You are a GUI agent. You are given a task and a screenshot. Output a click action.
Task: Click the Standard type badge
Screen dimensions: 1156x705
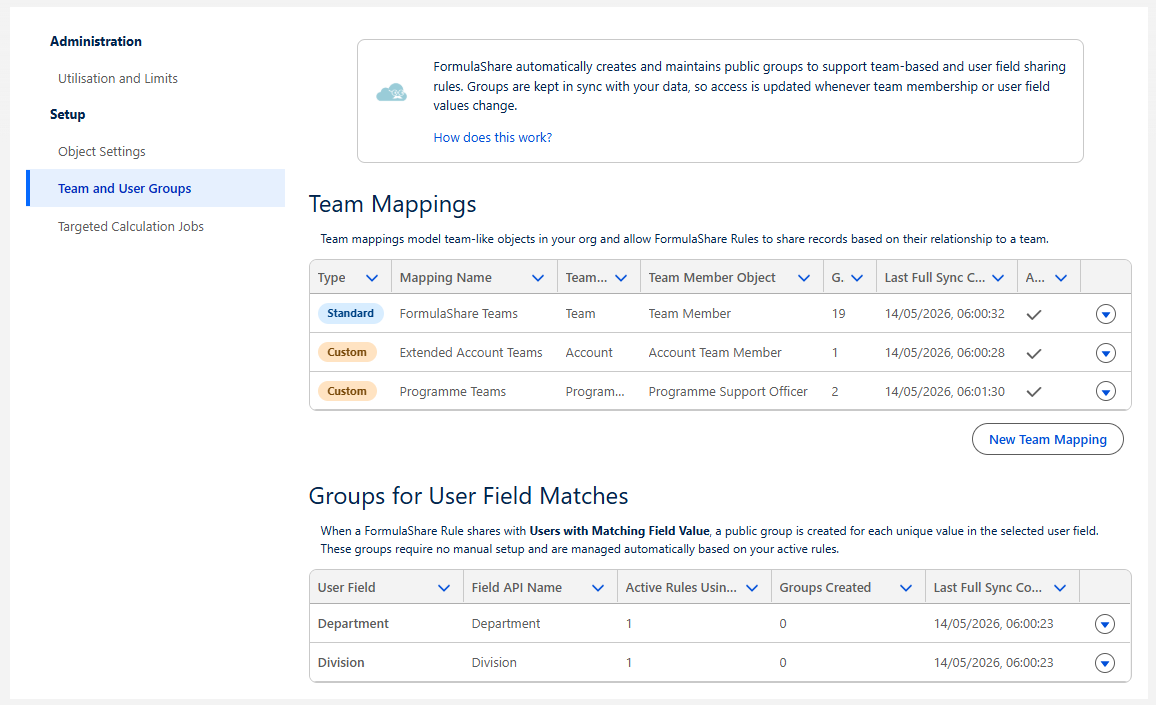click(x=350, y=313)
